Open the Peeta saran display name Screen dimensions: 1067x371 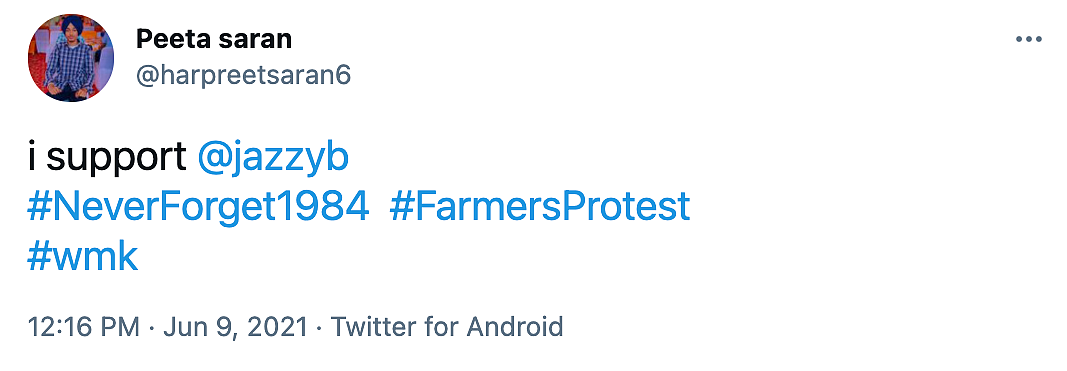(x=214, y=39)
